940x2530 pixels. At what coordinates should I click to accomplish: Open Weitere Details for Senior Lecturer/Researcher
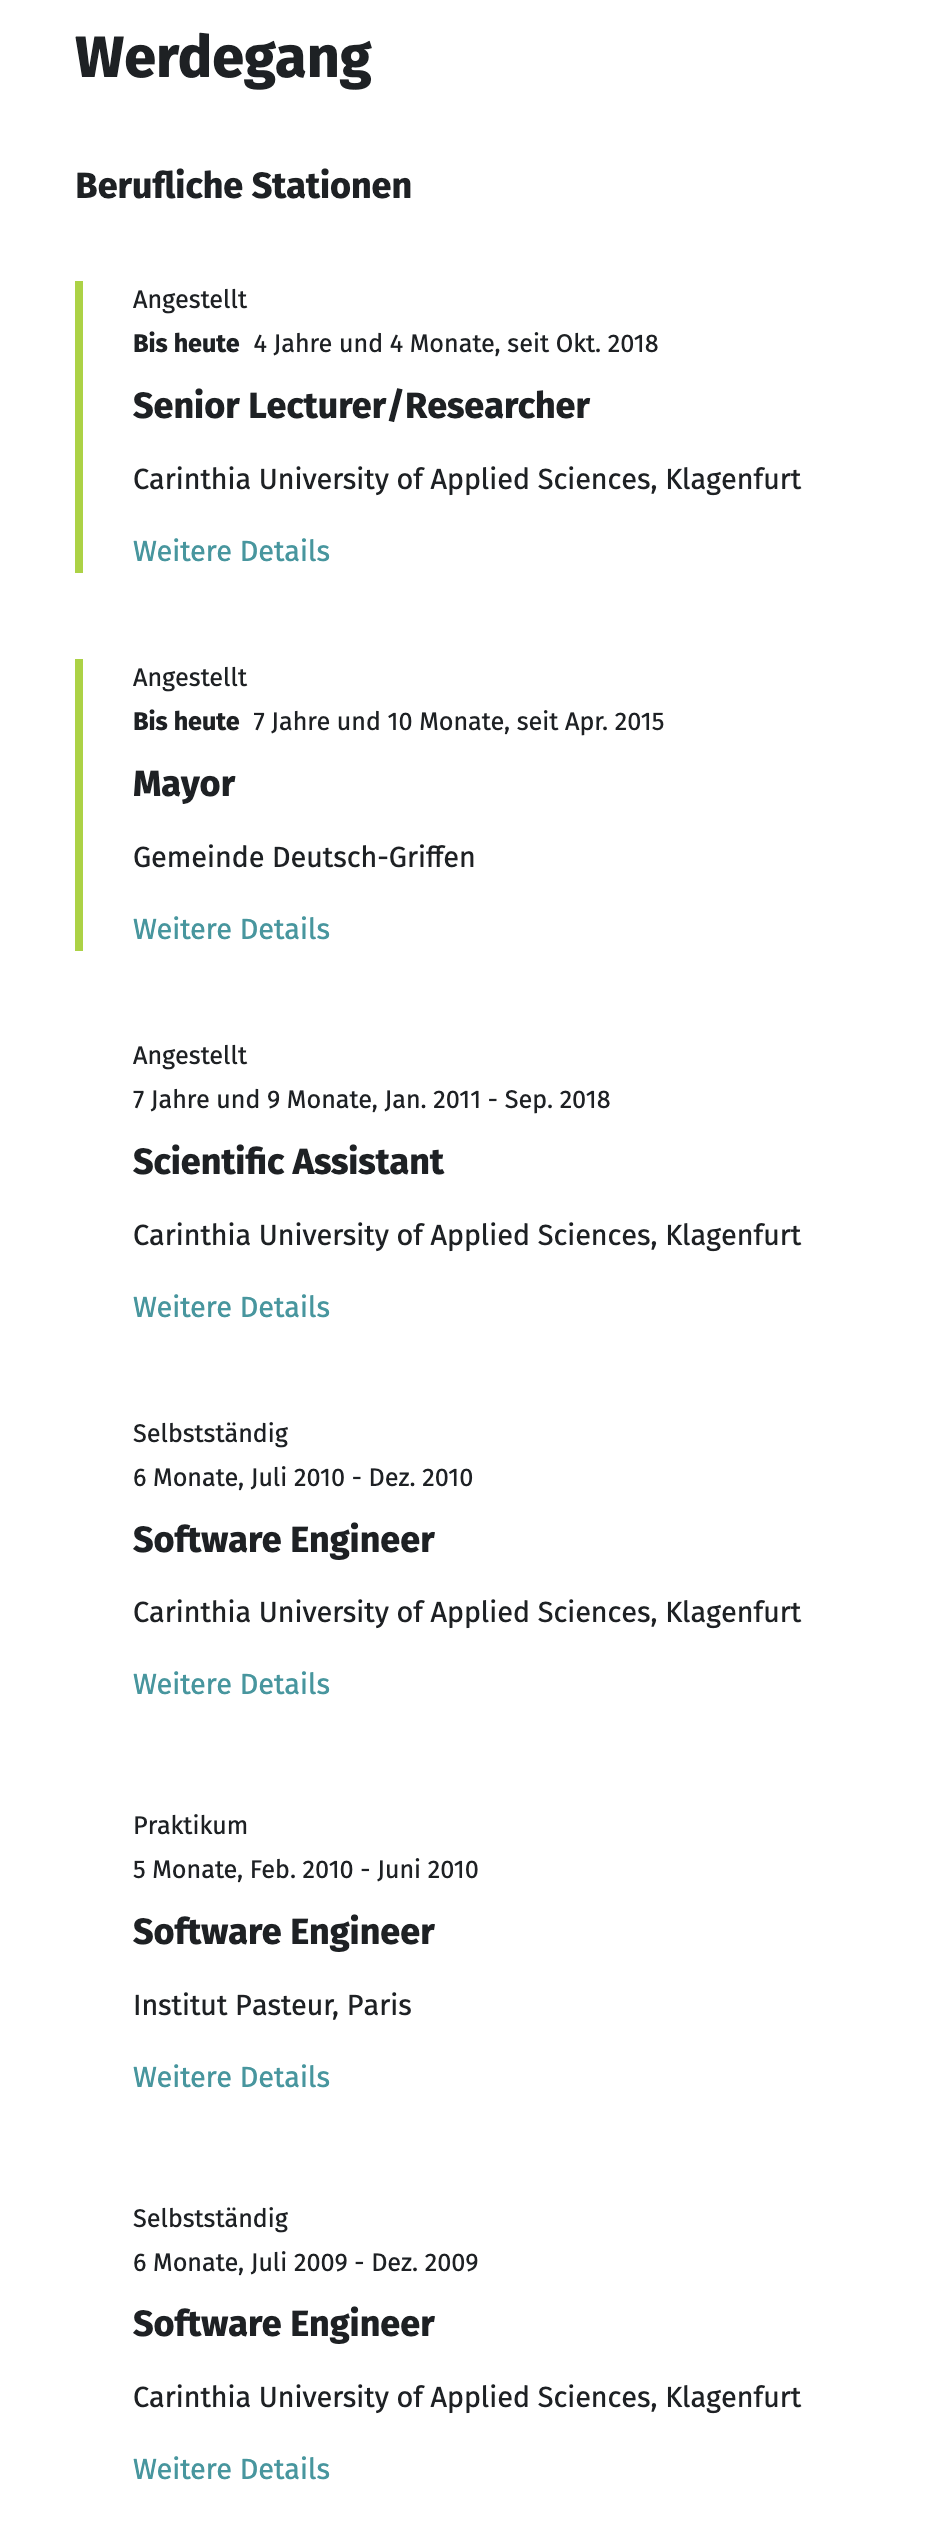click(231, 551)
